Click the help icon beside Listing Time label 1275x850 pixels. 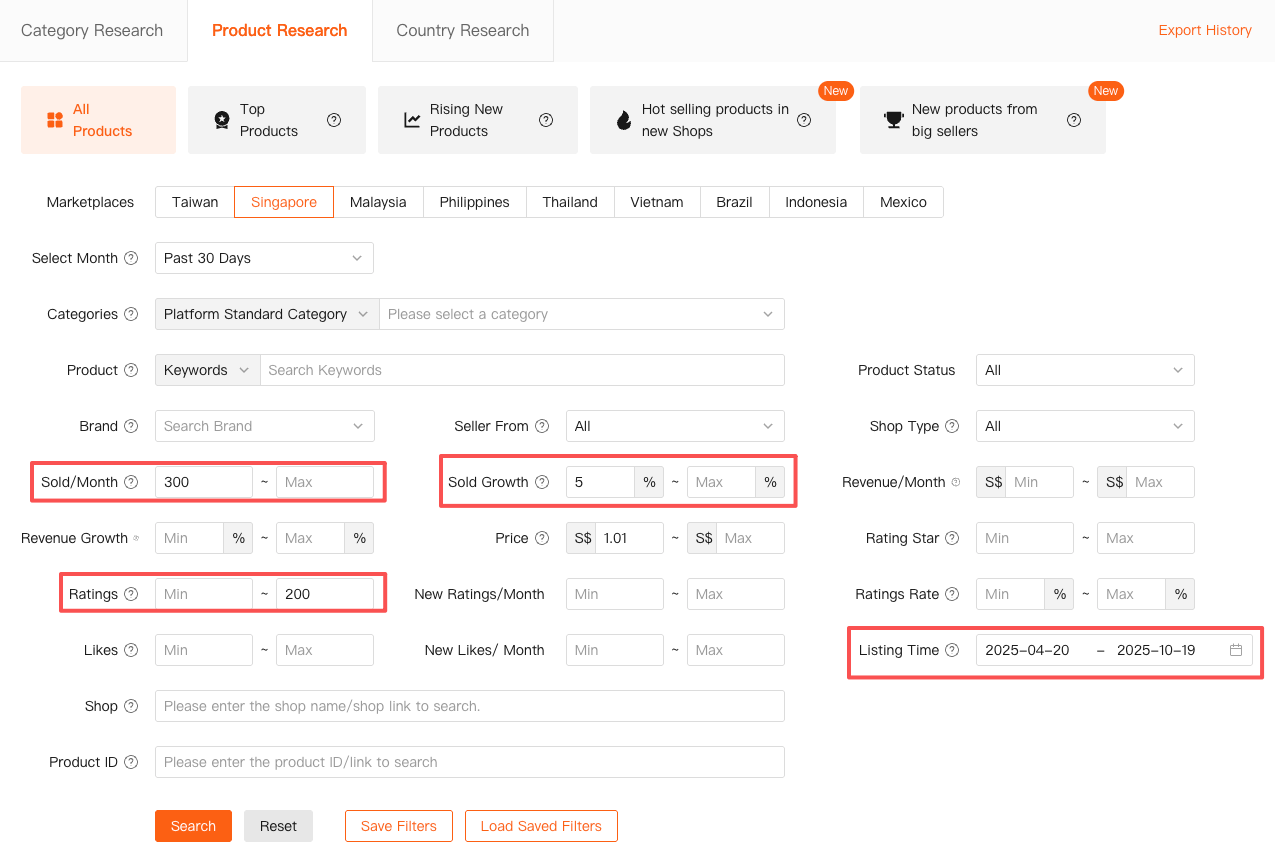point(952,650)
